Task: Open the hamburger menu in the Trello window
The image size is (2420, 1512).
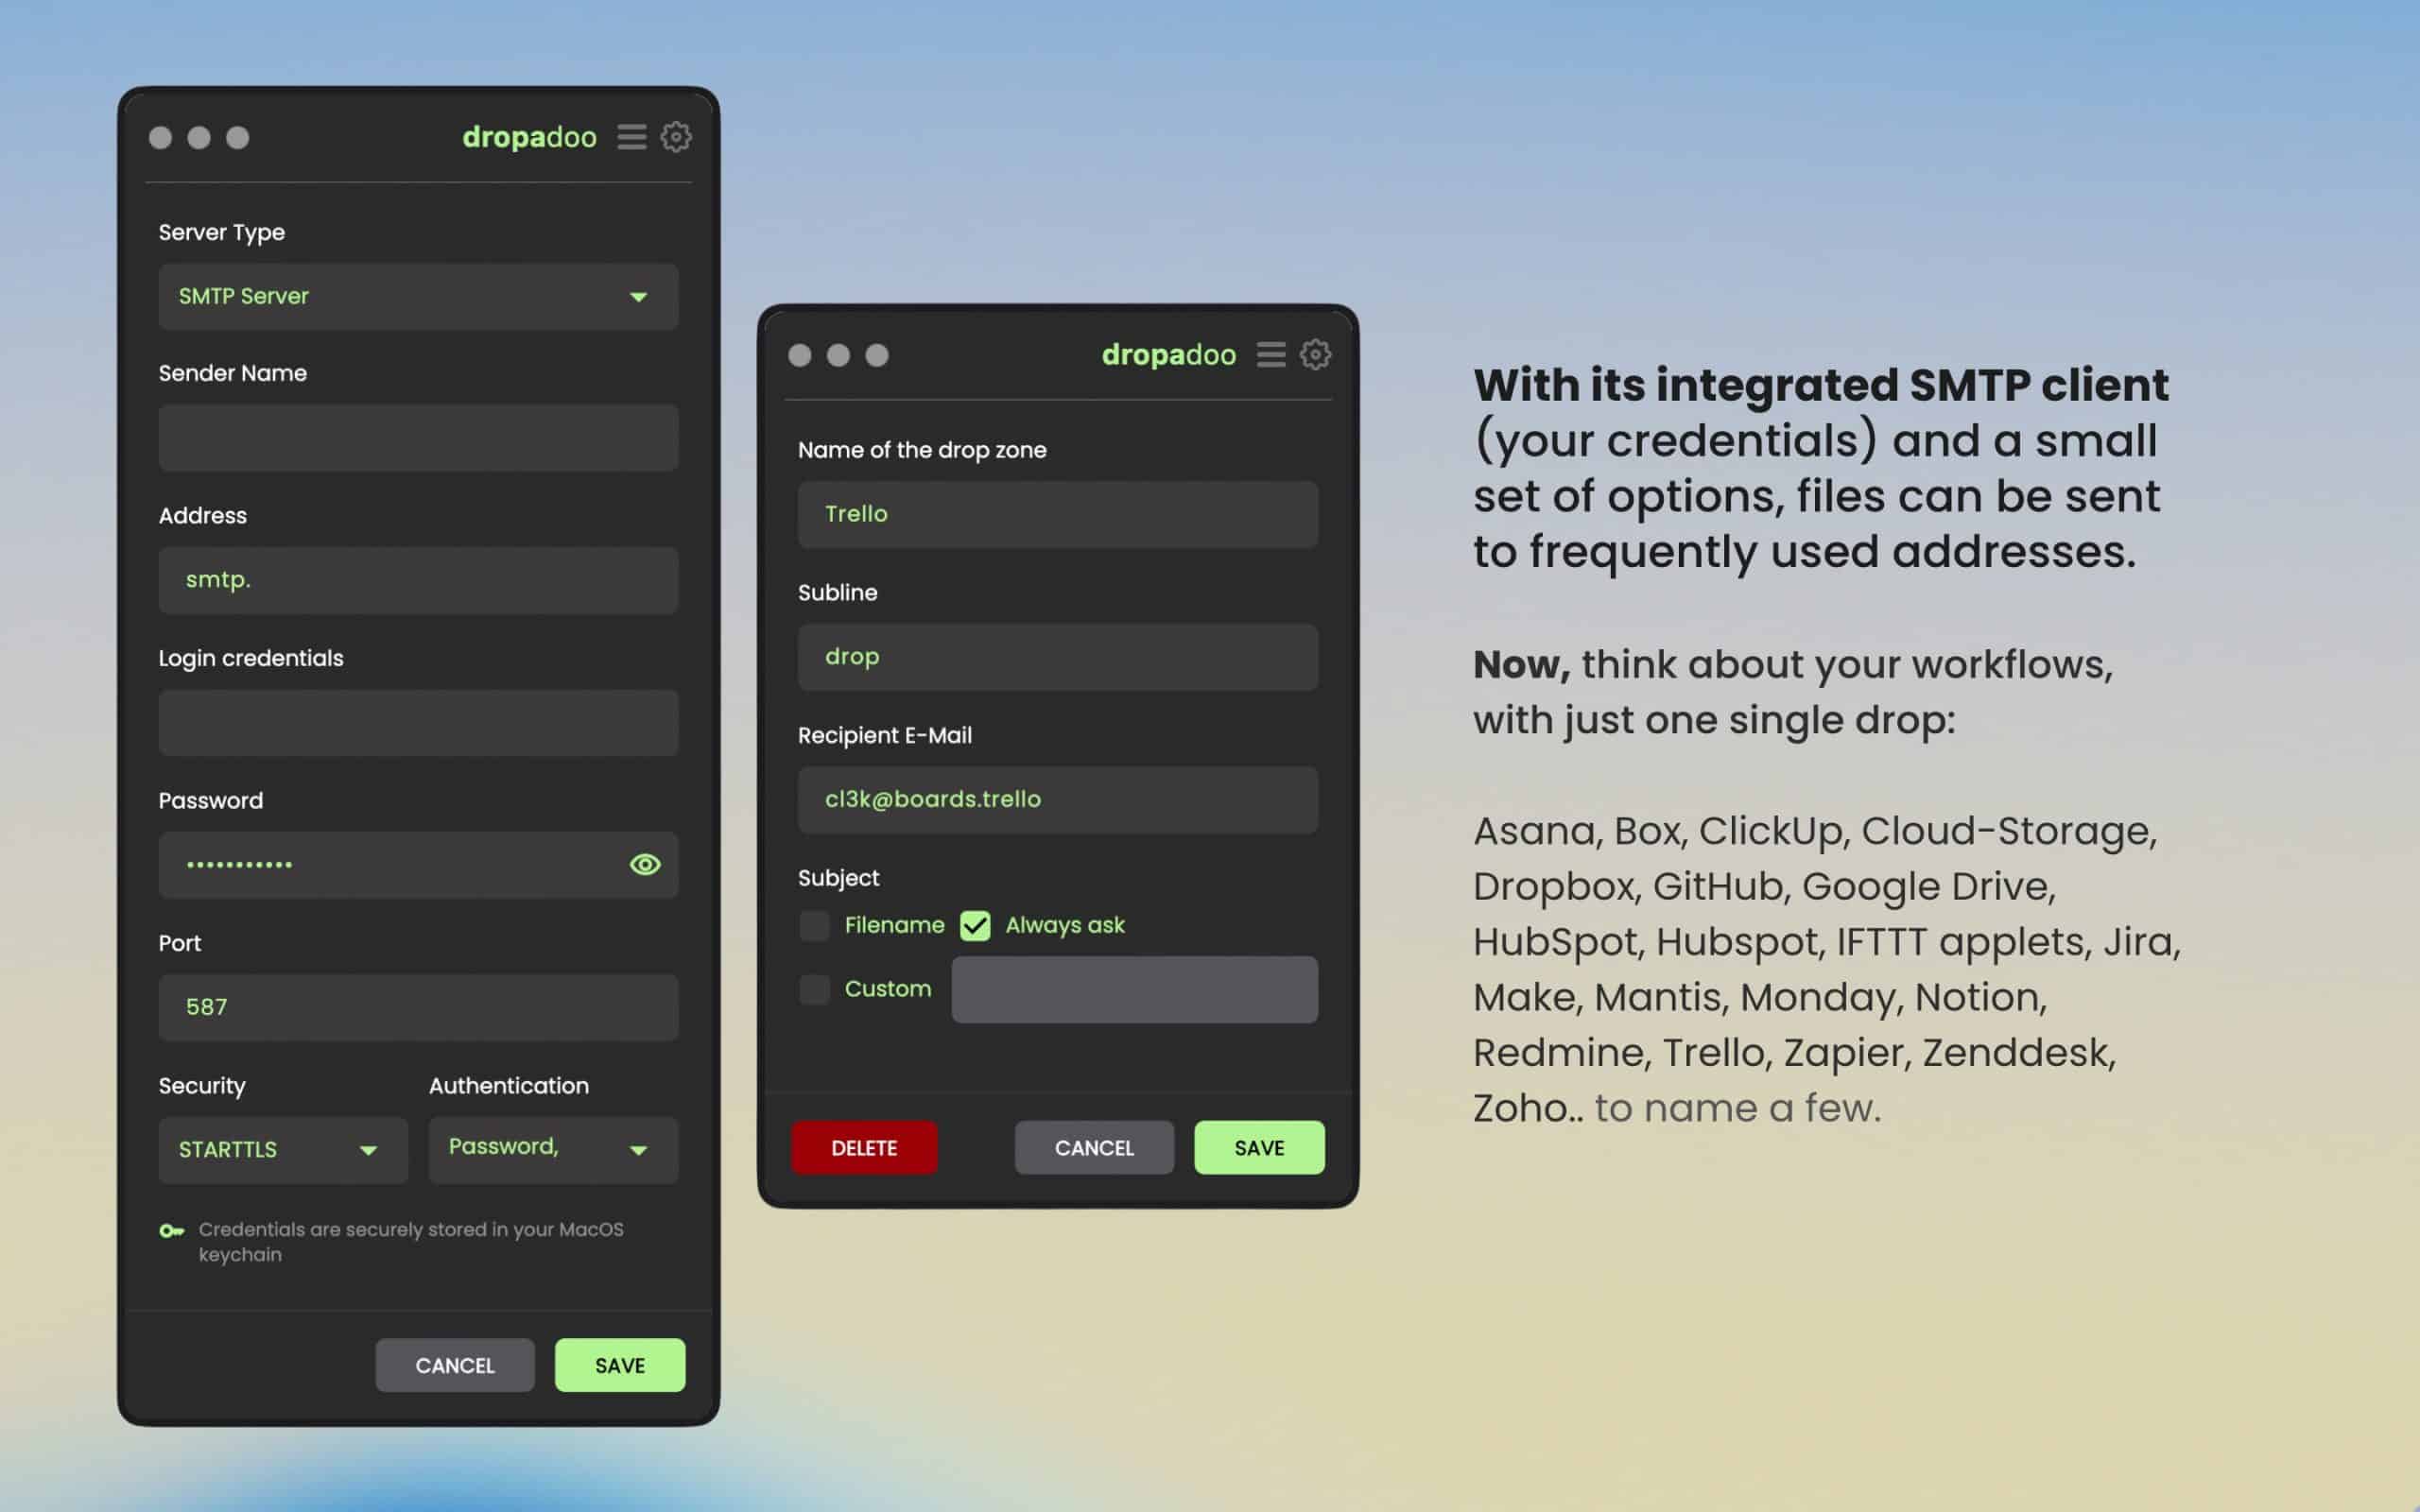Action: (x=1270, y=354)
